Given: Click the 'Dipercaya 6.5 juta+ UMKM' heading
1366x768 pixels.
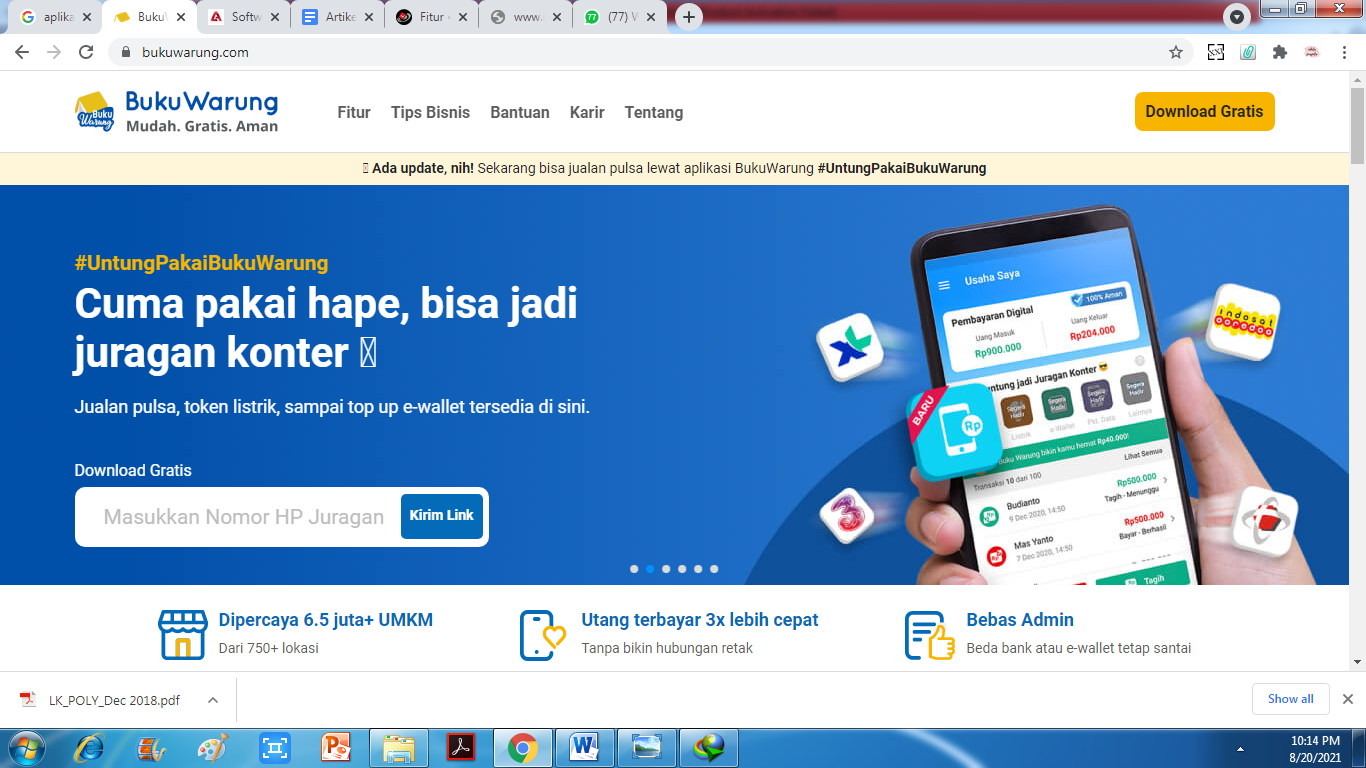Looking at the screenshot, I should (x=326, y=620).
